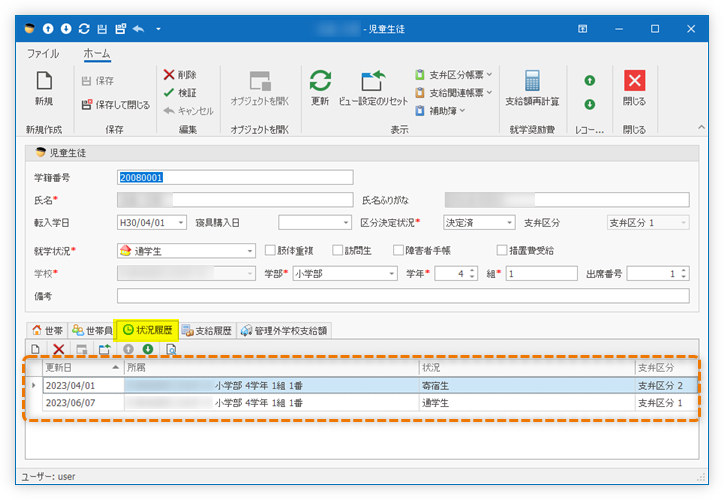
Task: Click green down arrow in history toolbar
Action: (x=148, y=349)
